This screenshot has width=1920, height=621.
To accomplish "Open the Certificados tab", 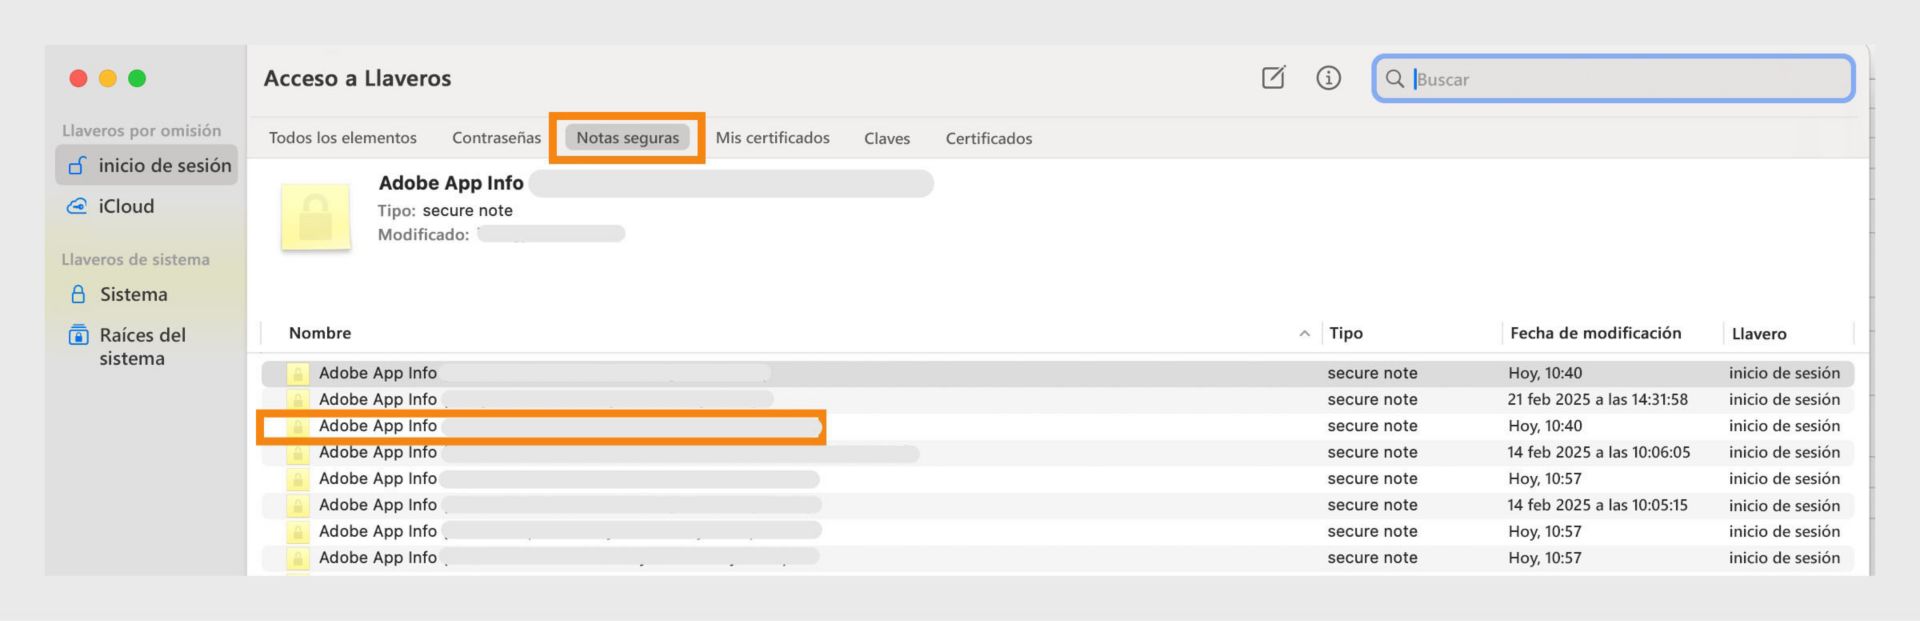I will point(989,138).
